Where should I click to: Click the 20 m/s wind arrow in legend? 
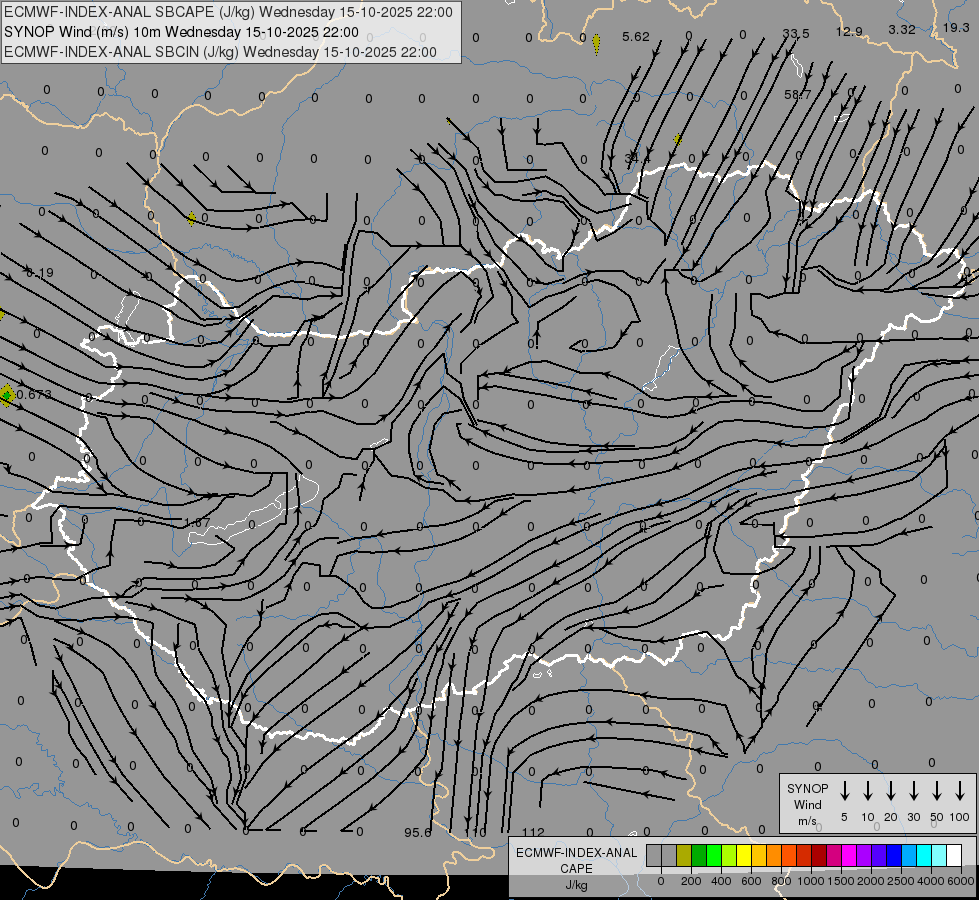pyautogui.click(x=890, y=790)
